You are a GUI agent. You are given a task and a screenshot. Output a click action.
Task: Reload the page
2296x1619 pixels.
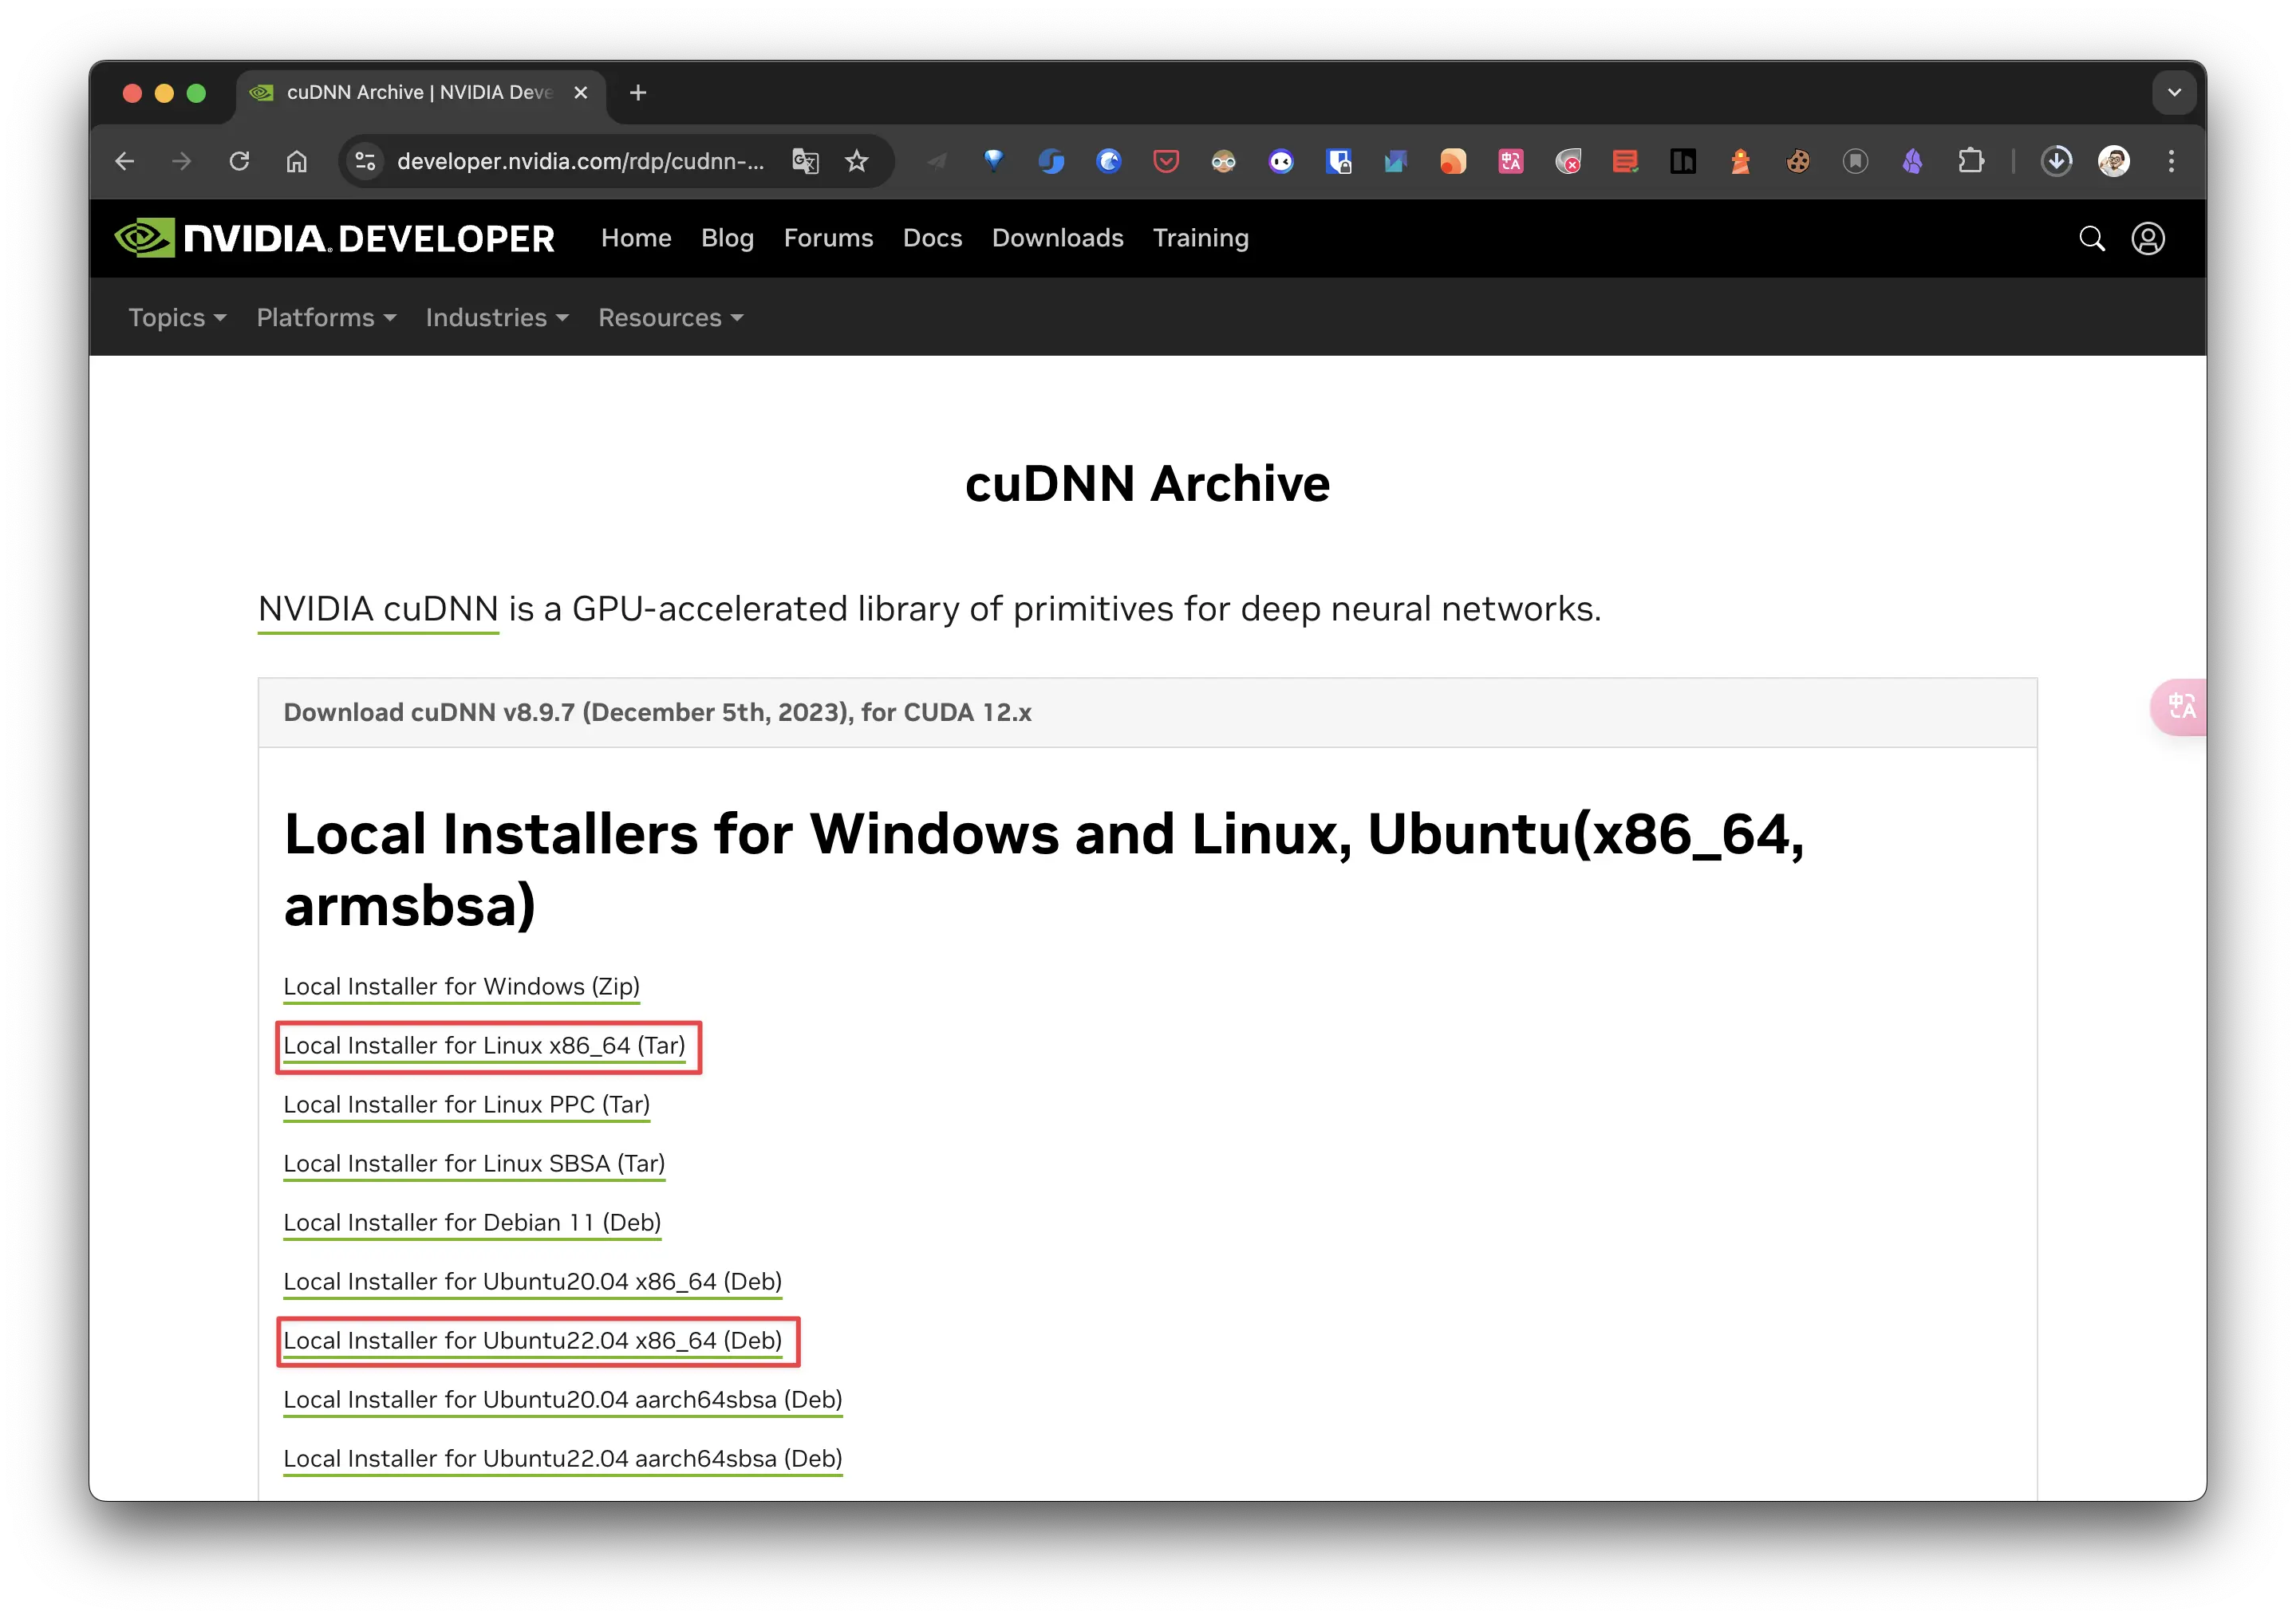pos(239,161)
